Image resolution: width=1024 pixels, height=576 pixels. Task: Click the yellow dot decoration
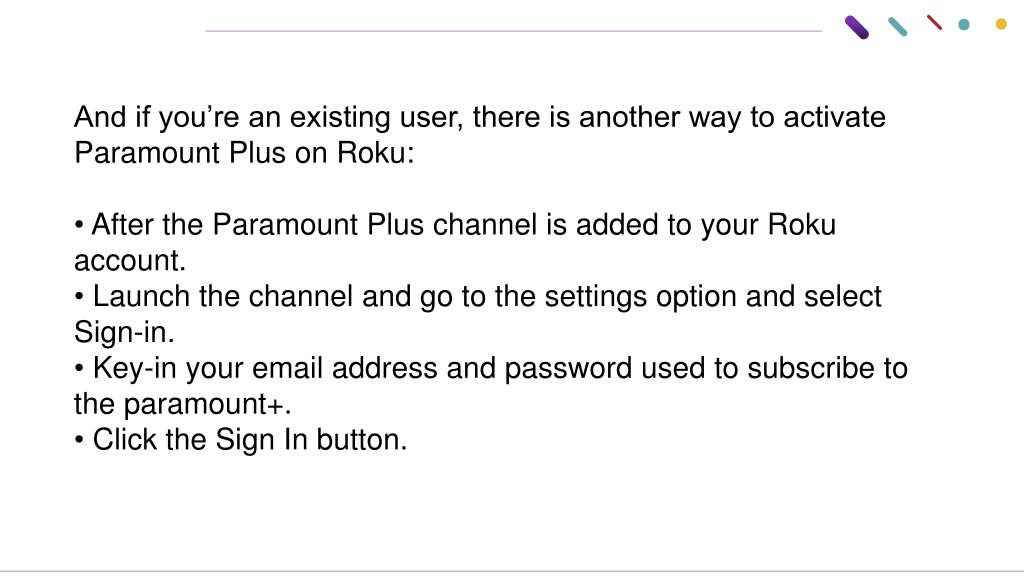click(x=1001, y=24)
